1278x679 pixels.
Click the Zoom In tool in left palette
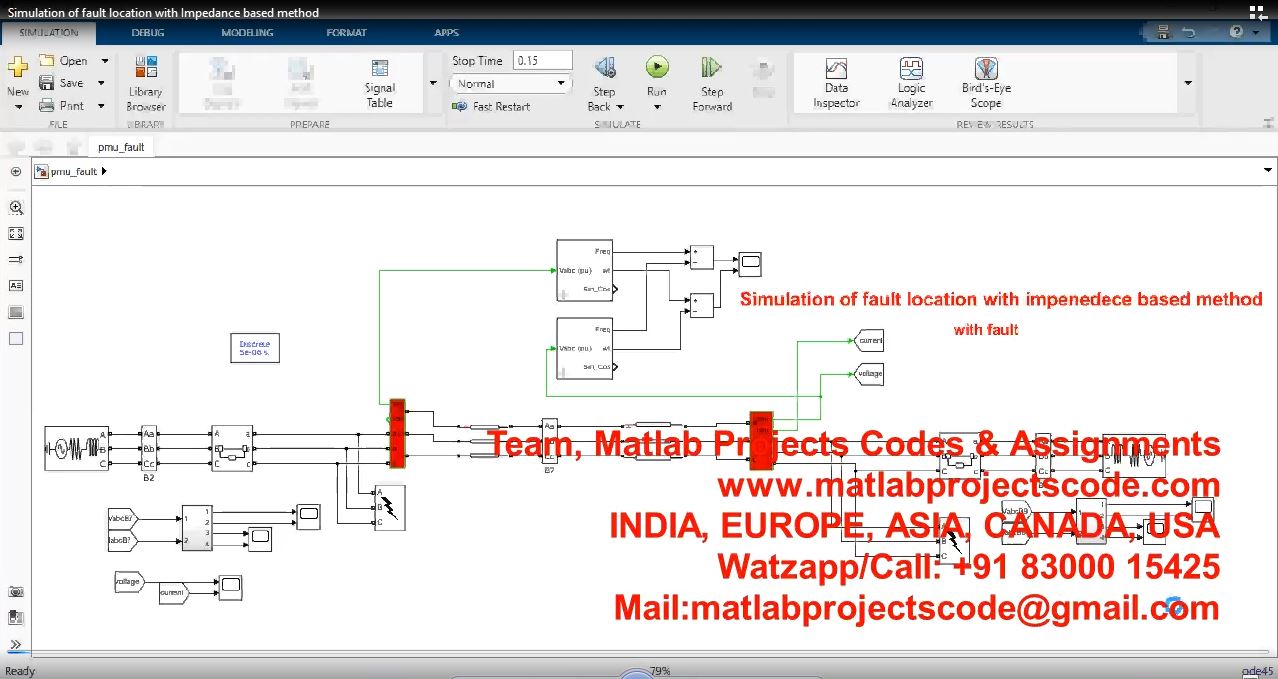point(16,208)
